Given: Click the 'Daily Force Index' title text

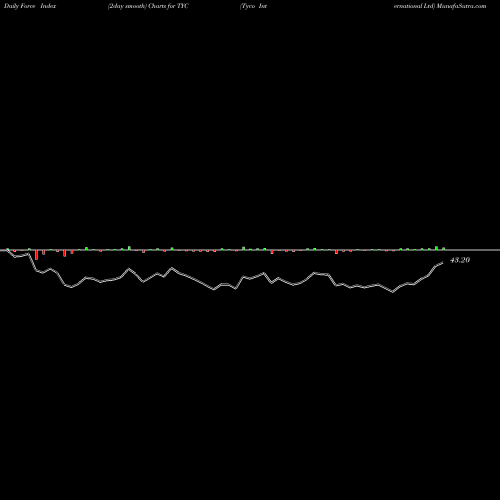Looking at the screenshot, I should [x=30, y=6].
